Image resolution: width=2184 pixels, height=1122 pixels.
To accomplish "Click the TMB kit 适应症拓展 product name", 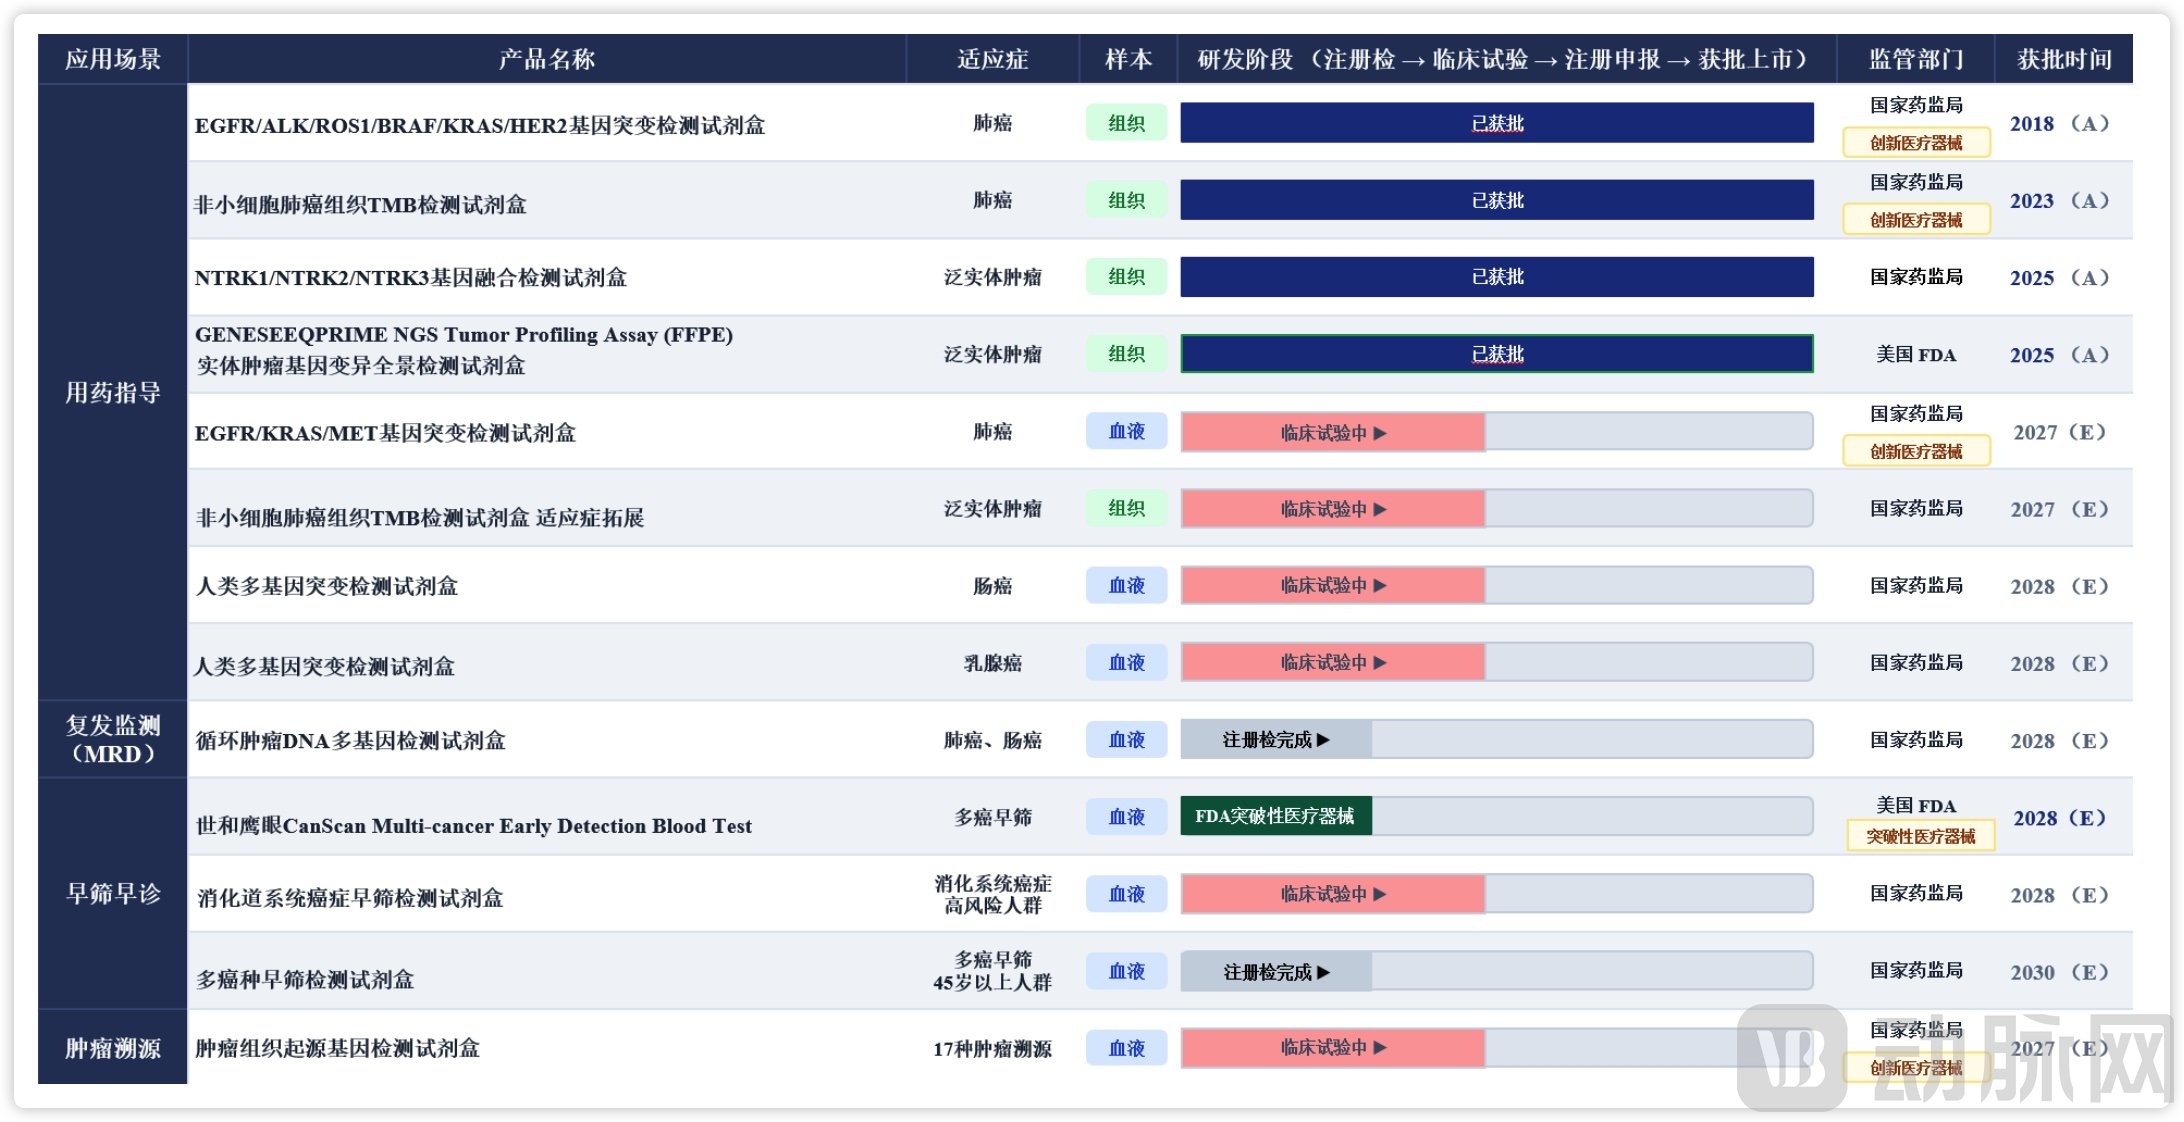I will (420, 517).
